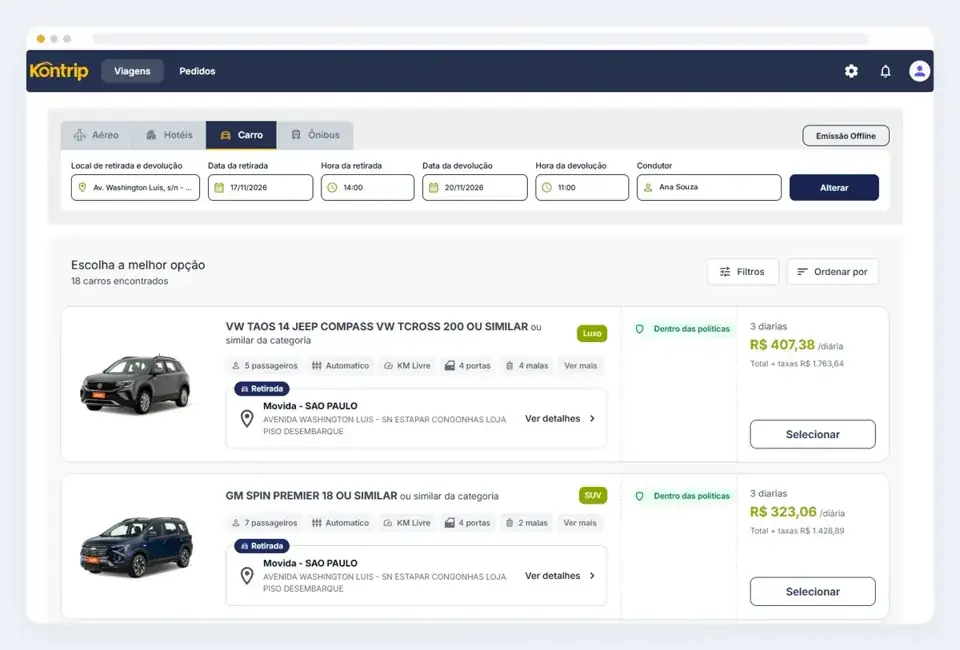Open return time 11:00 field
The image size is (960, 650).
pos(582,187)
